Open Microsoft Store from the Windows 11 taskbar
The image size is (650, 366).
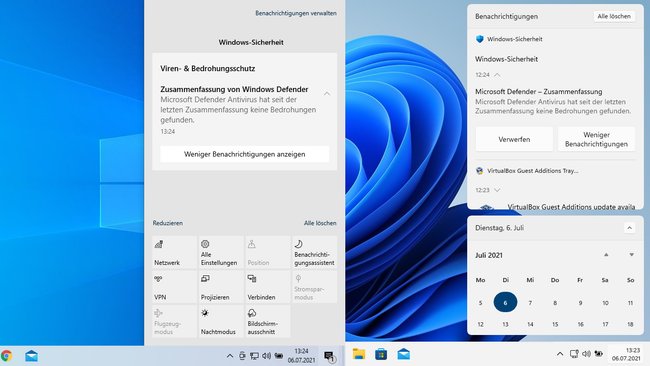[381, 354]
